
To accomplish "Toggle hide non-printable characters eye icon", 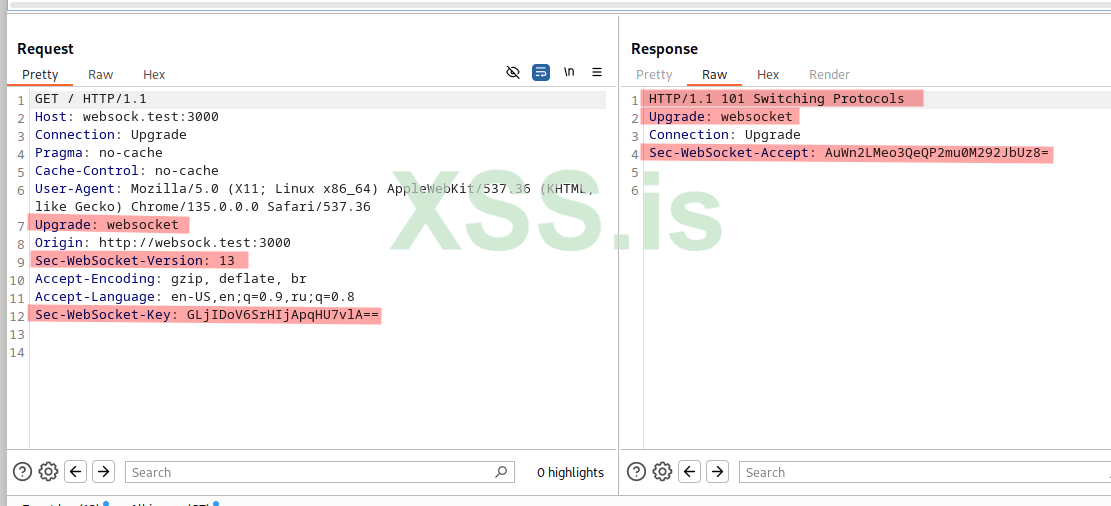I will [513, 72].
